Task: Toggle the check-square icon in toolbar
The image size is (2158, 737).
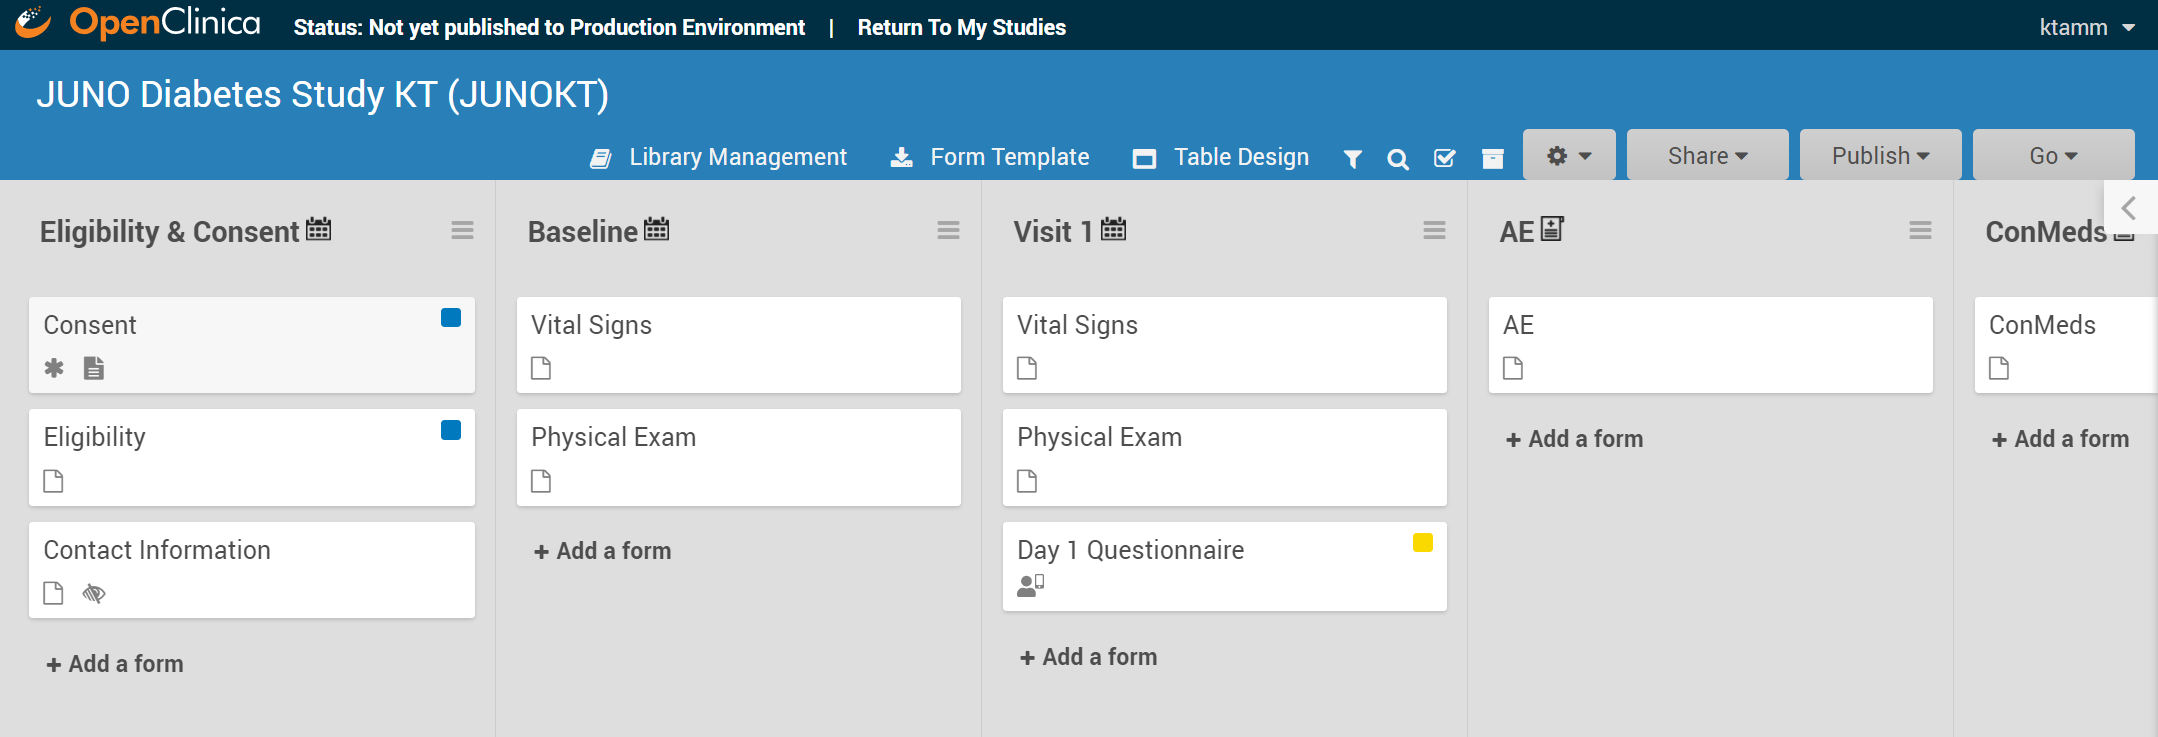Action: (x=1444, y=159)
